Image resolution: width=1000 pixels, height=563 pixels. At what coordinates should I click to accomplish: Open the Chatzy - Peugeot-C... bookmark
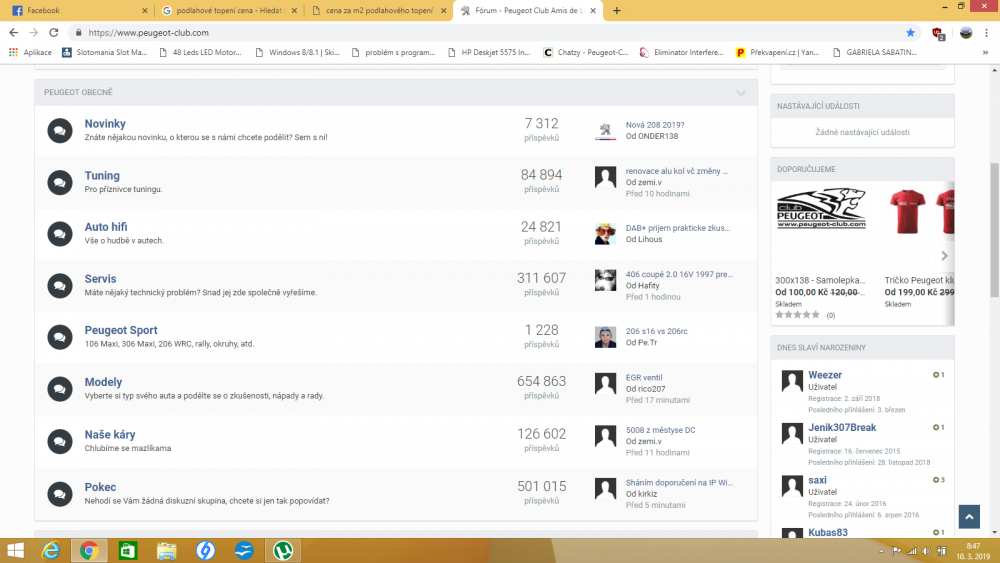pyautogui.click(x=586, y=52)
